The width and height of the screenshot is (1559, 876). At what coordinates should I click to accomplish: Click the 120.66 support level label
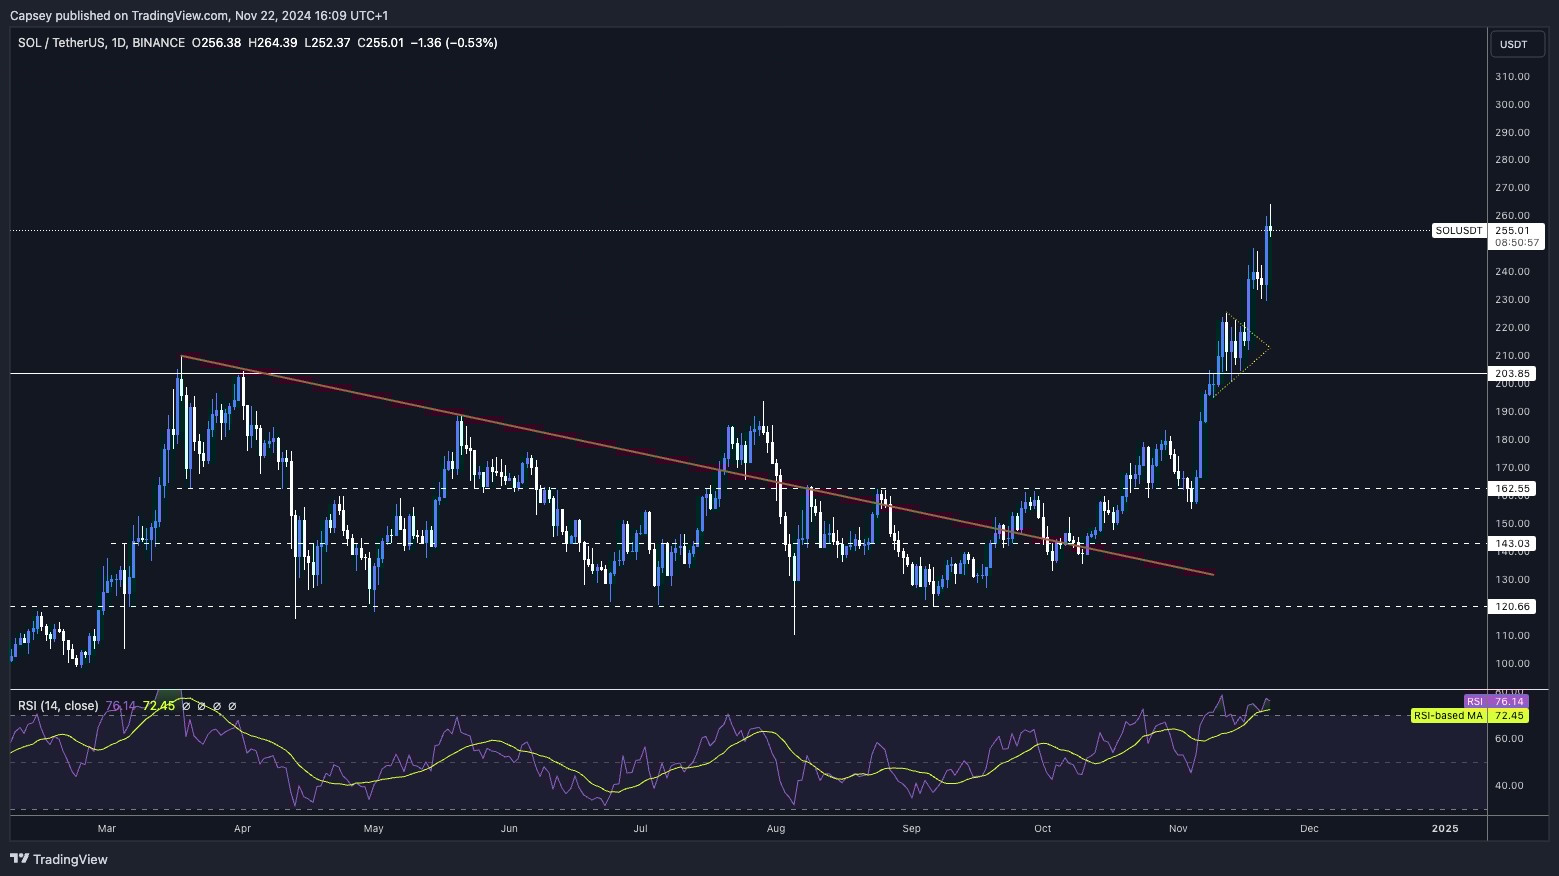point(1513,606)
